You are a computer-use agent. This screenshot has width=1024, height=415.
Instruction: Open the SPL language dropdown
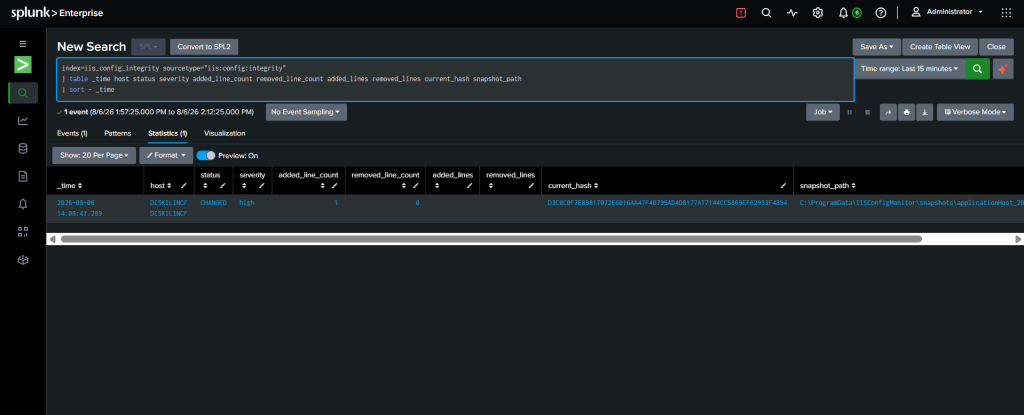click(148, 47)
